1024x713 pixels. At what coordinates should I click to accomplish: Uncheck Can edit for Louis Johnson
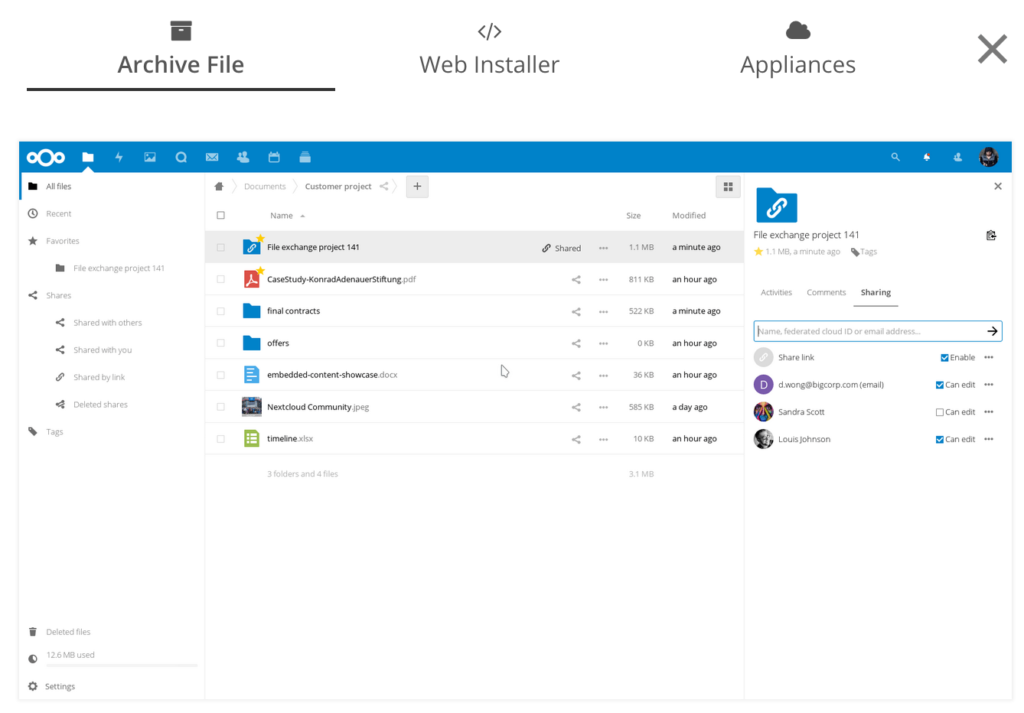pyautogui.click(x=939, y=439)
